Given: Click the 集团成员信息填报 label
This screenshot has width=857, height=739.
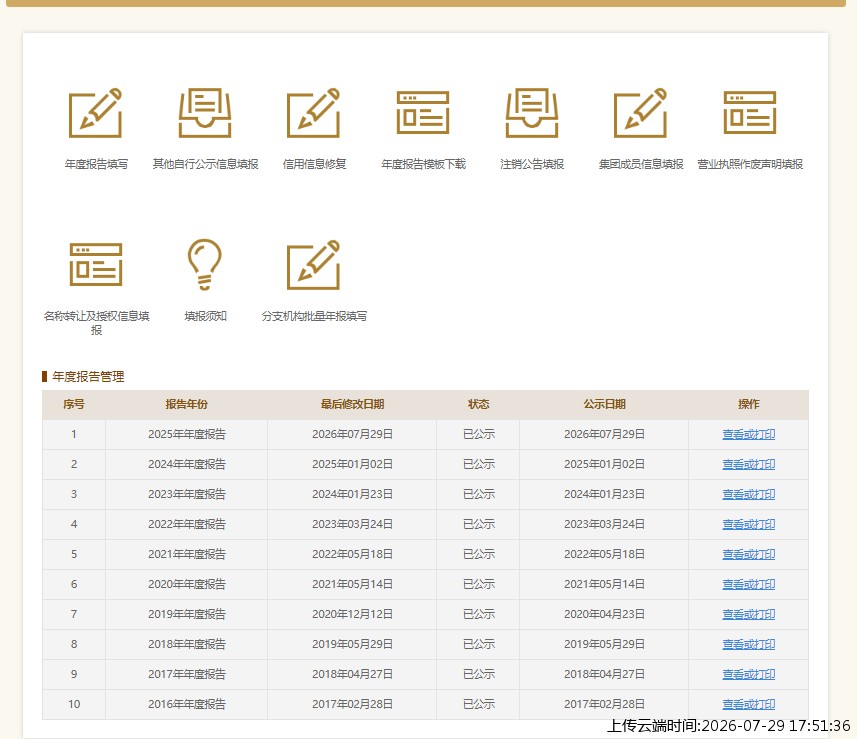Looking at the screenshot, I should pos(641,164).
